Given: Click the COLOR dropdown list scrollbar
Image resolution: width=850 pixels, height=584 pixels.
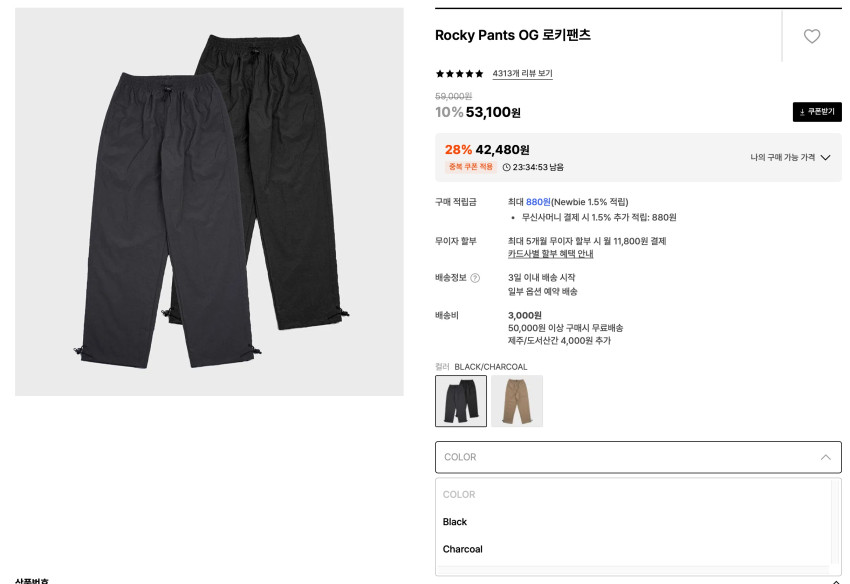Looking at the screenshot, I should pos(836,522).
